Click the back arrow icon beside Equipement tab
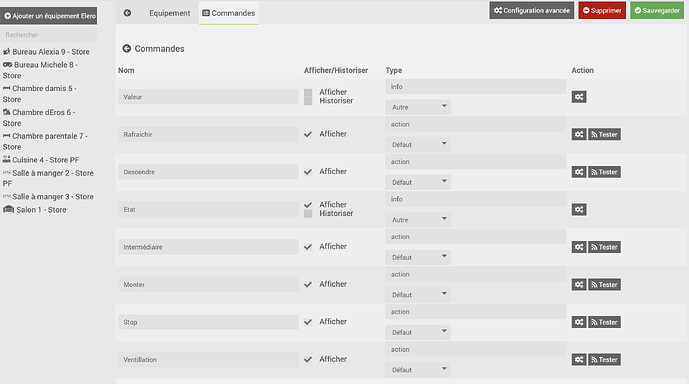The image size is (689, 384). pyautogui.click(x=127, y=13)
